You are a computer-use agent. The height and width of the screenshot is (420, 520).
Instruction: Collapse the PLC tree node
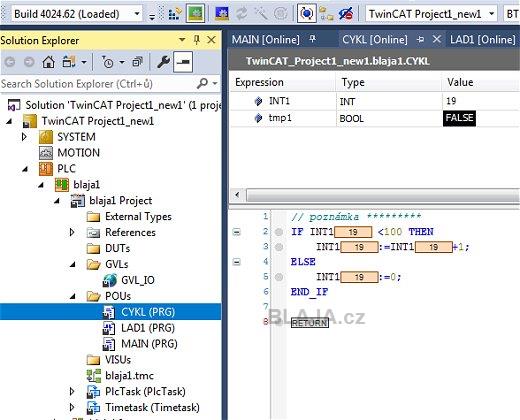click(x=25, y=169)
